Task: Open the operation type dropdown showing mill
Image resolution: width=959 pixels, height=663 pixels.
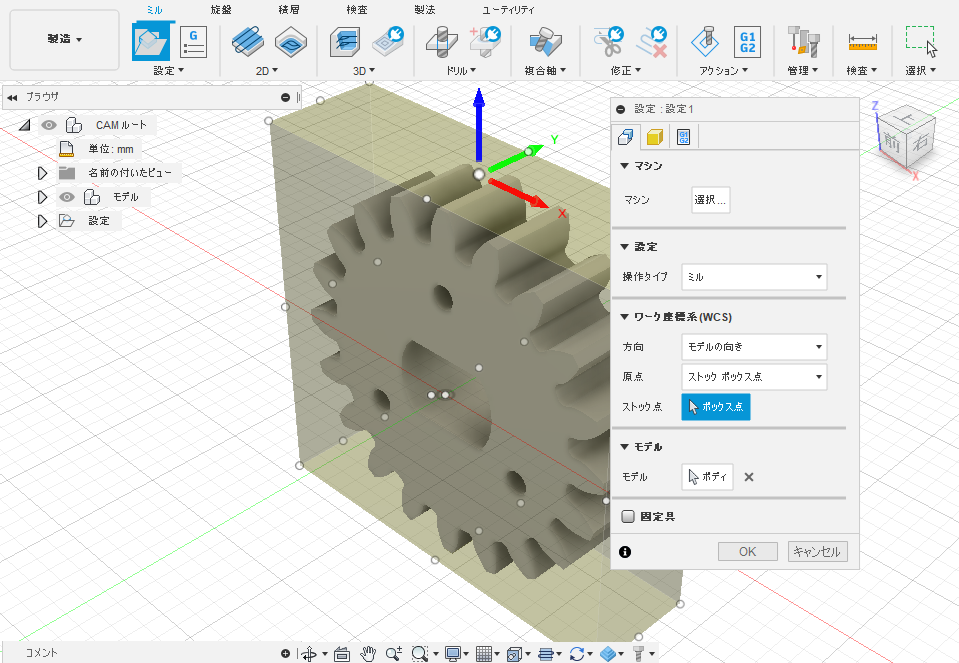Action: click(x=754, y=277)
